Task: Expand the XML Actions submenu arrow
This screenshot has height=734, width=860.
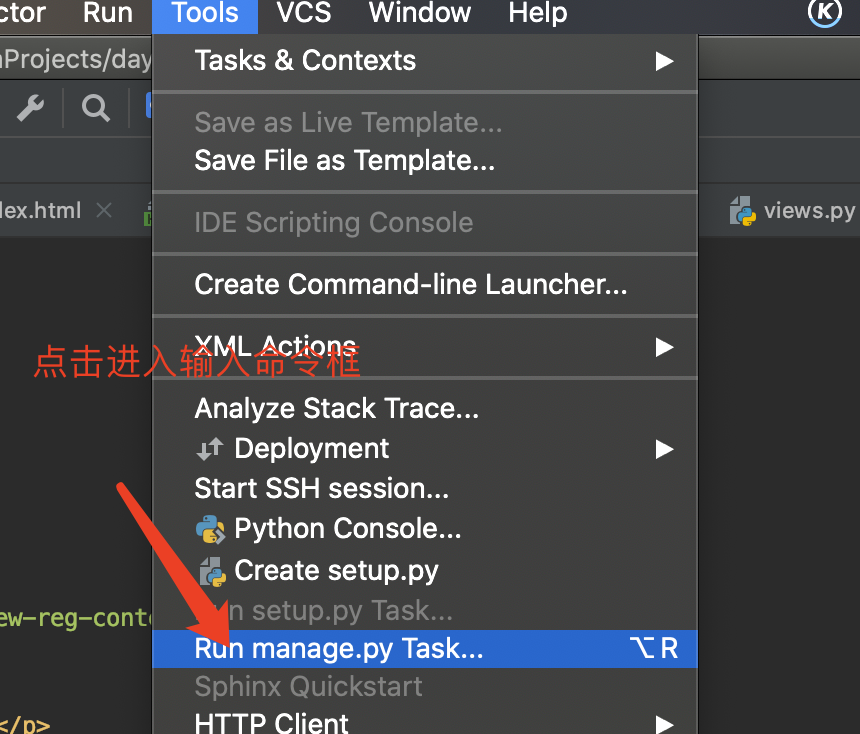Action: (x=664, y=347)
